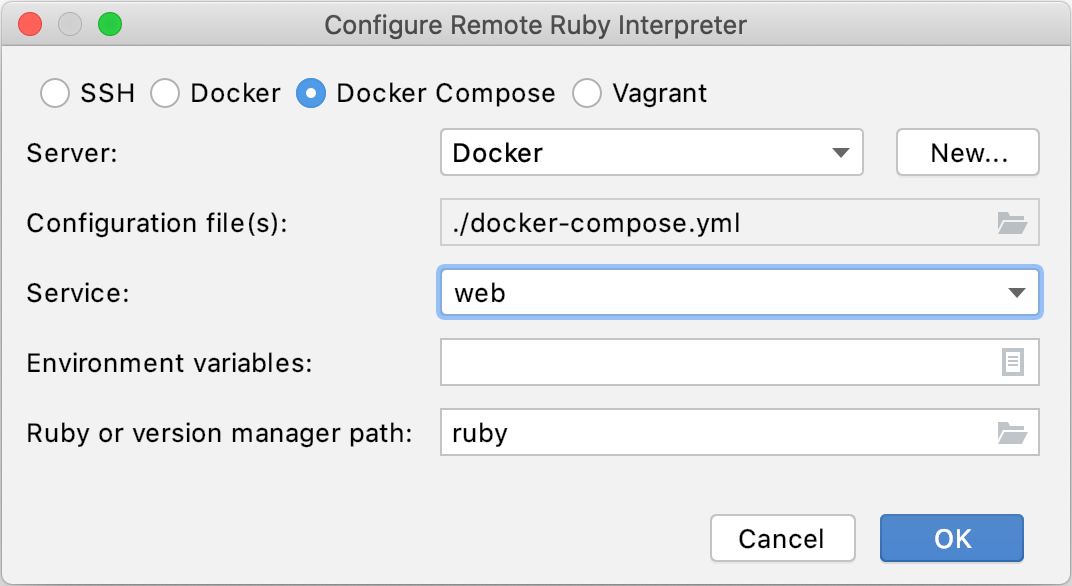
Task: Click the Service dropdown arrow icon
Action: point(1017,292)
